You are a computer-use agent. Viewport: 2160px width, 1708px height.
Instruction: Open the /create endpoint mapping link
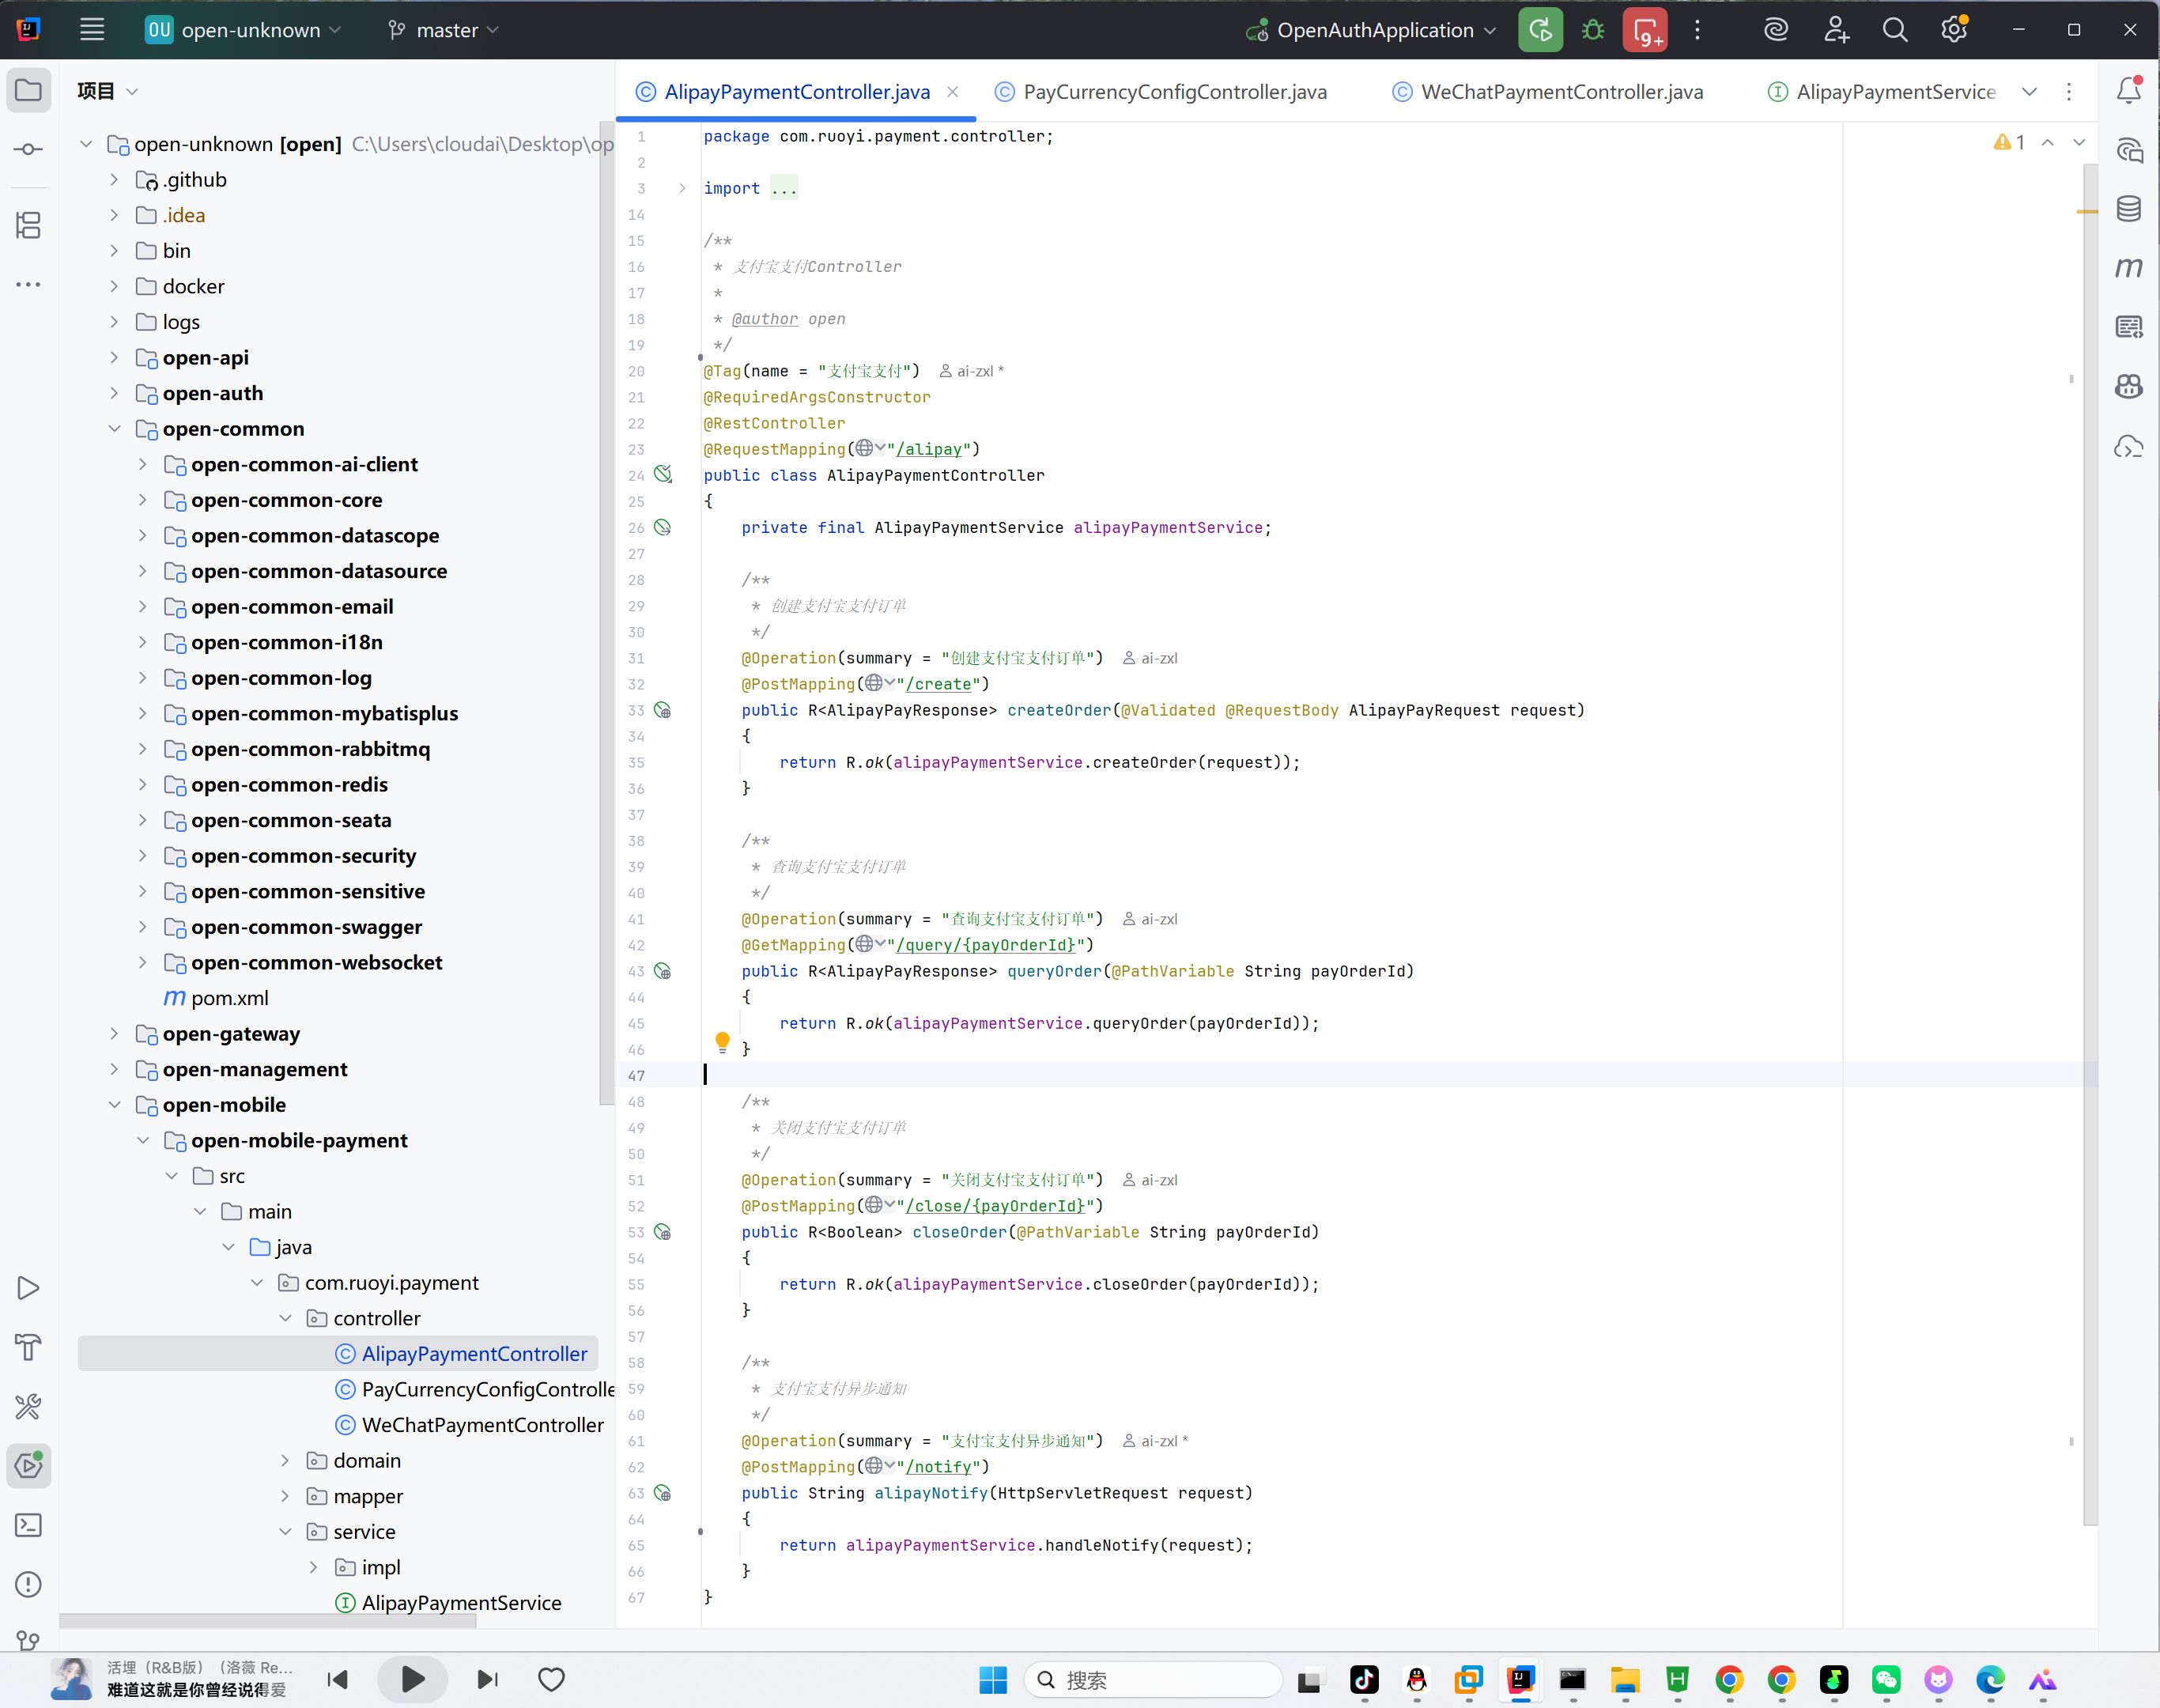939,684
